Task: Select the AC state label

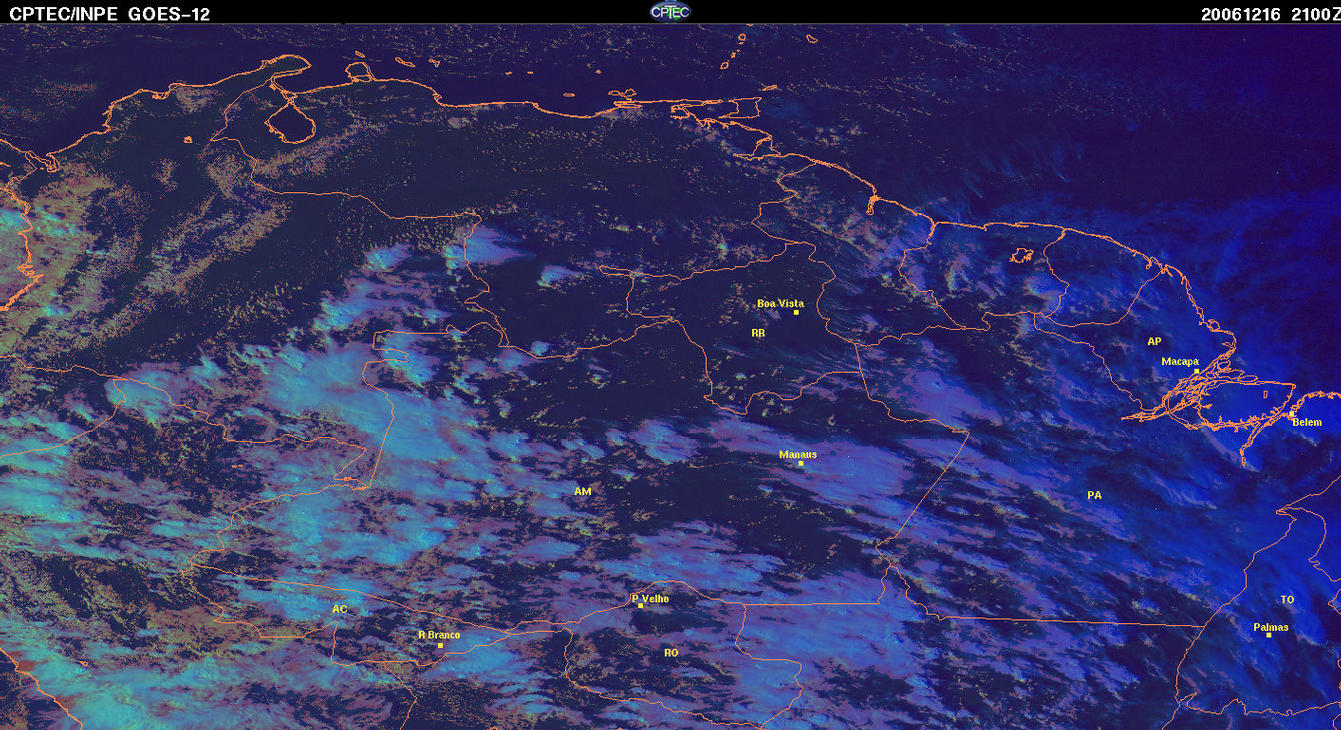Action: tap(340, 609)
